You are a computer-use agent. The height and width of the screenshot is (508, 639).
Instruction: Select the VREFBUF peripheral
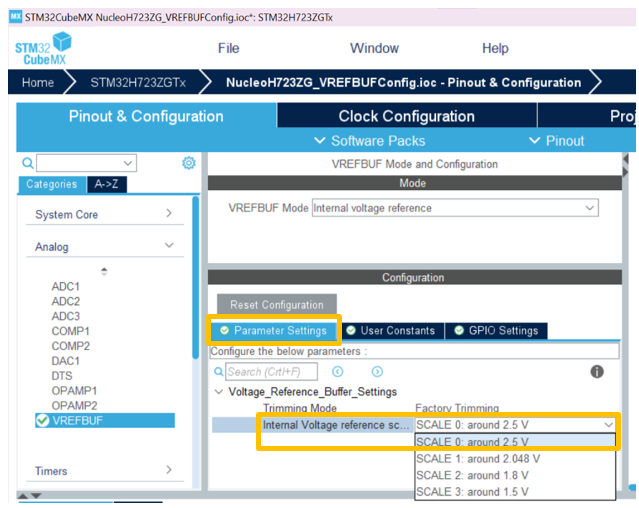point(105,420)
